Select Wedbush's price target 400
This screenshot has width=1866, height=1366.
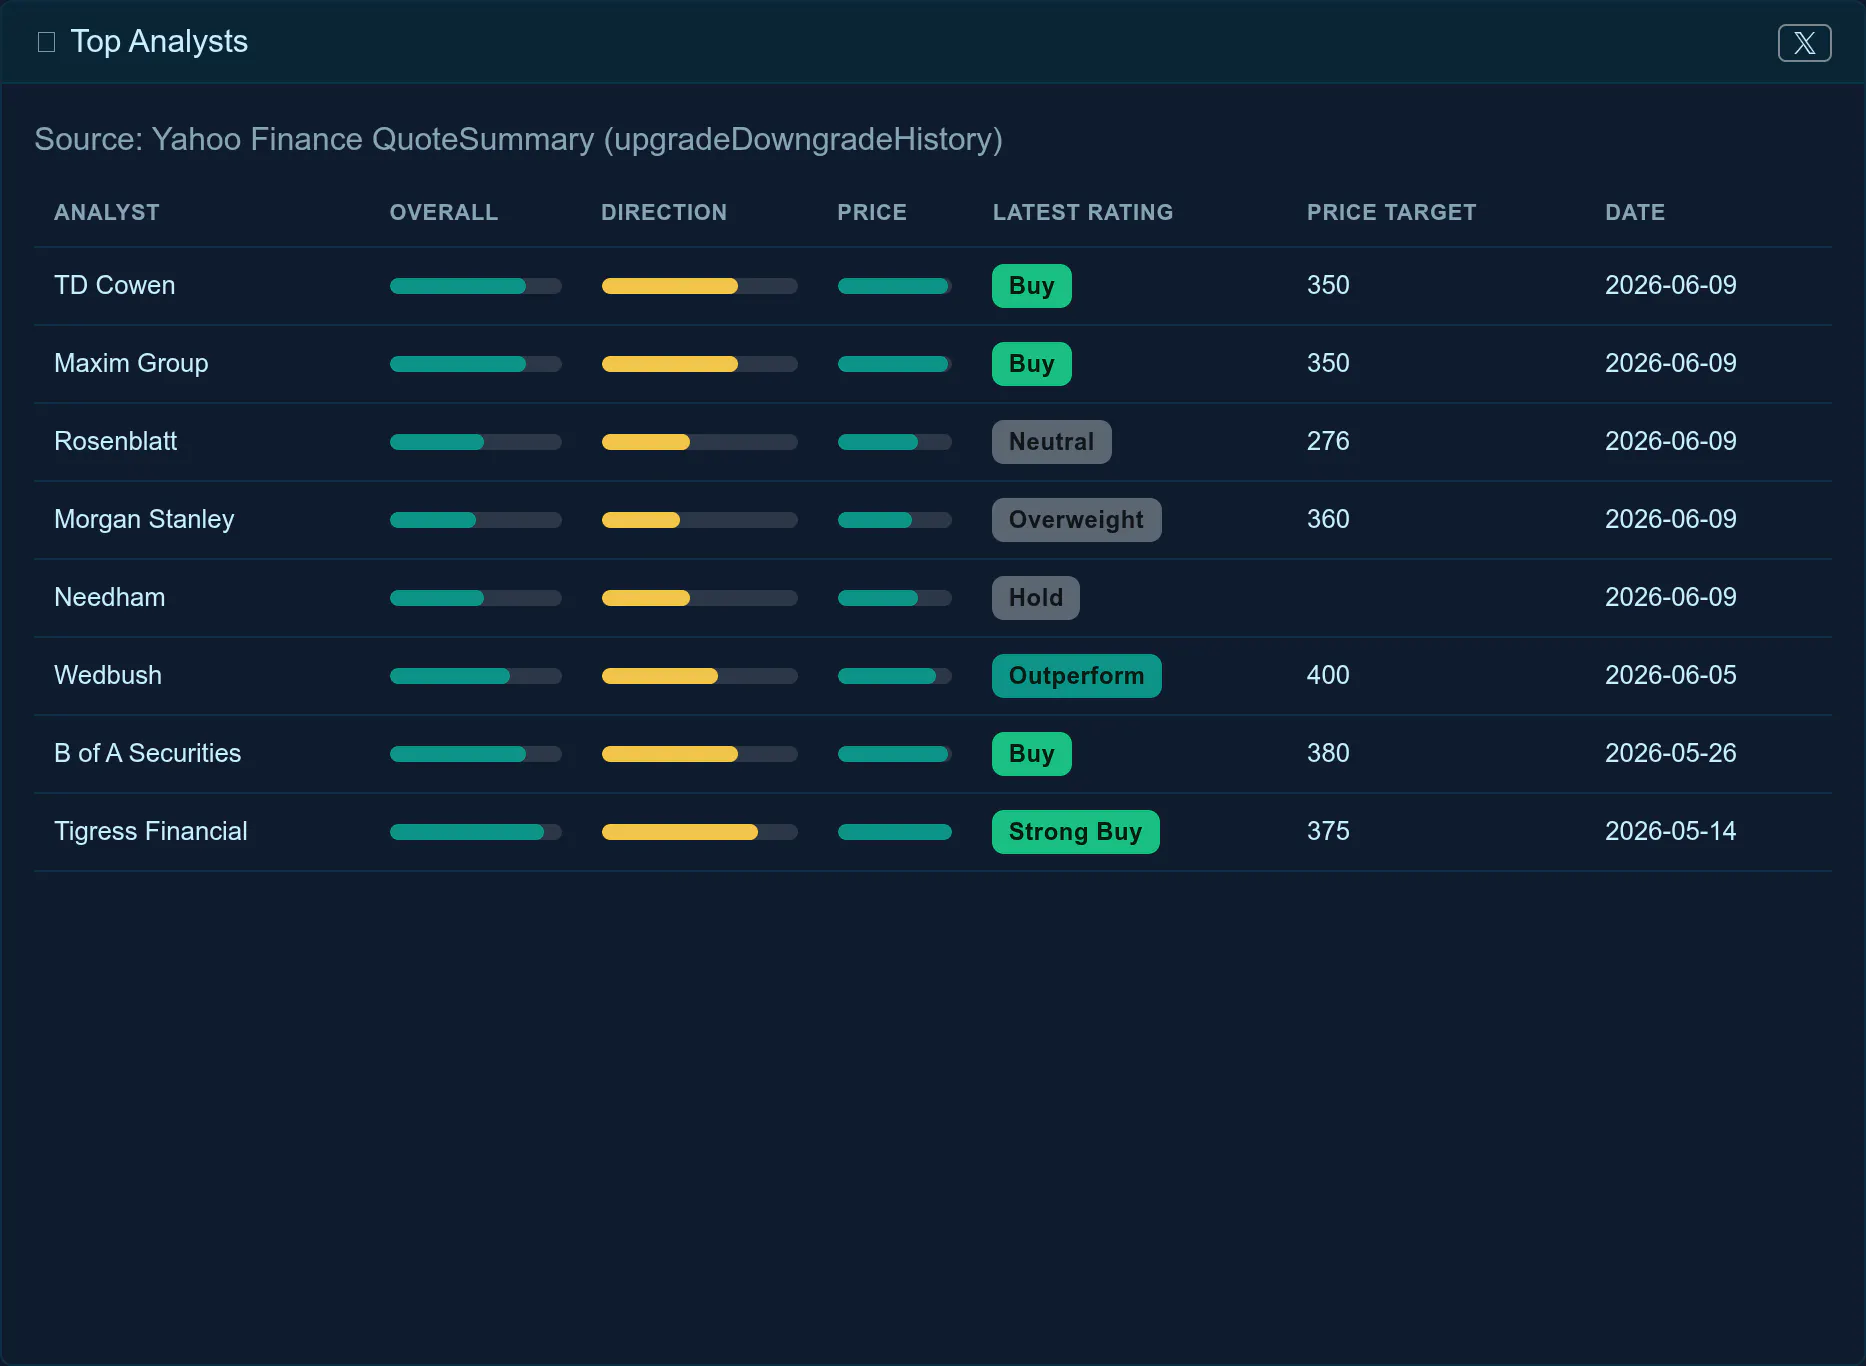[1328, 675]
